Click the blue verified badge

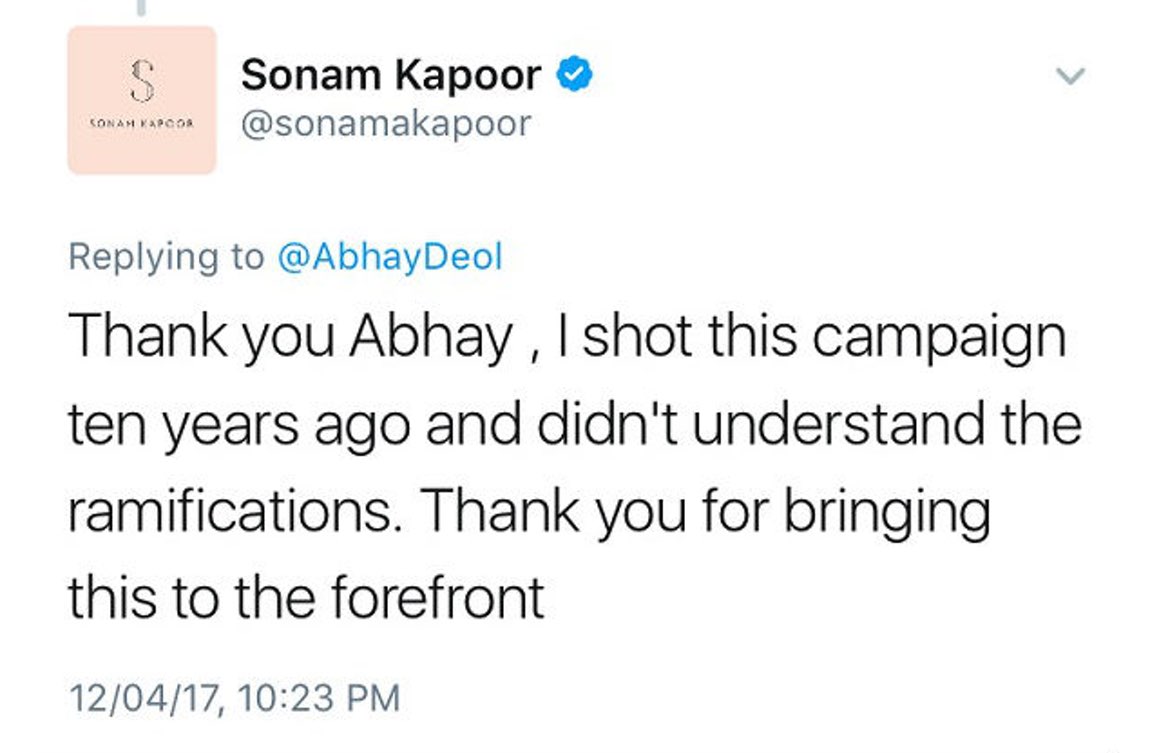pos(575,73)
